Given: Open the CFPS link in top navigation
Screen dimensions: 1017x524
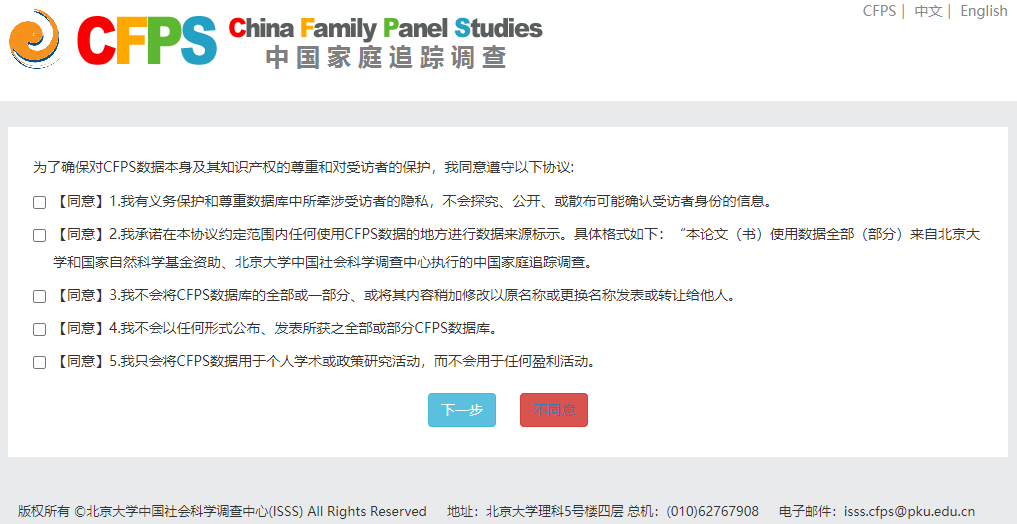Looking at the screenshot, I should [879, 11].
